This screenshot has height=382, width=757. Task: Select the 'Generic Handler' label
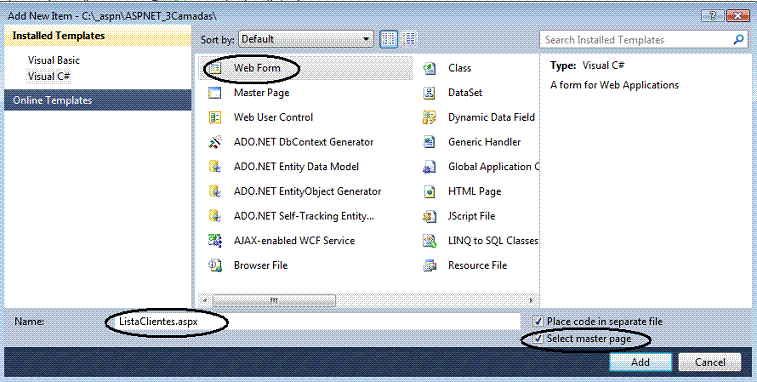[x=484, y=142]
